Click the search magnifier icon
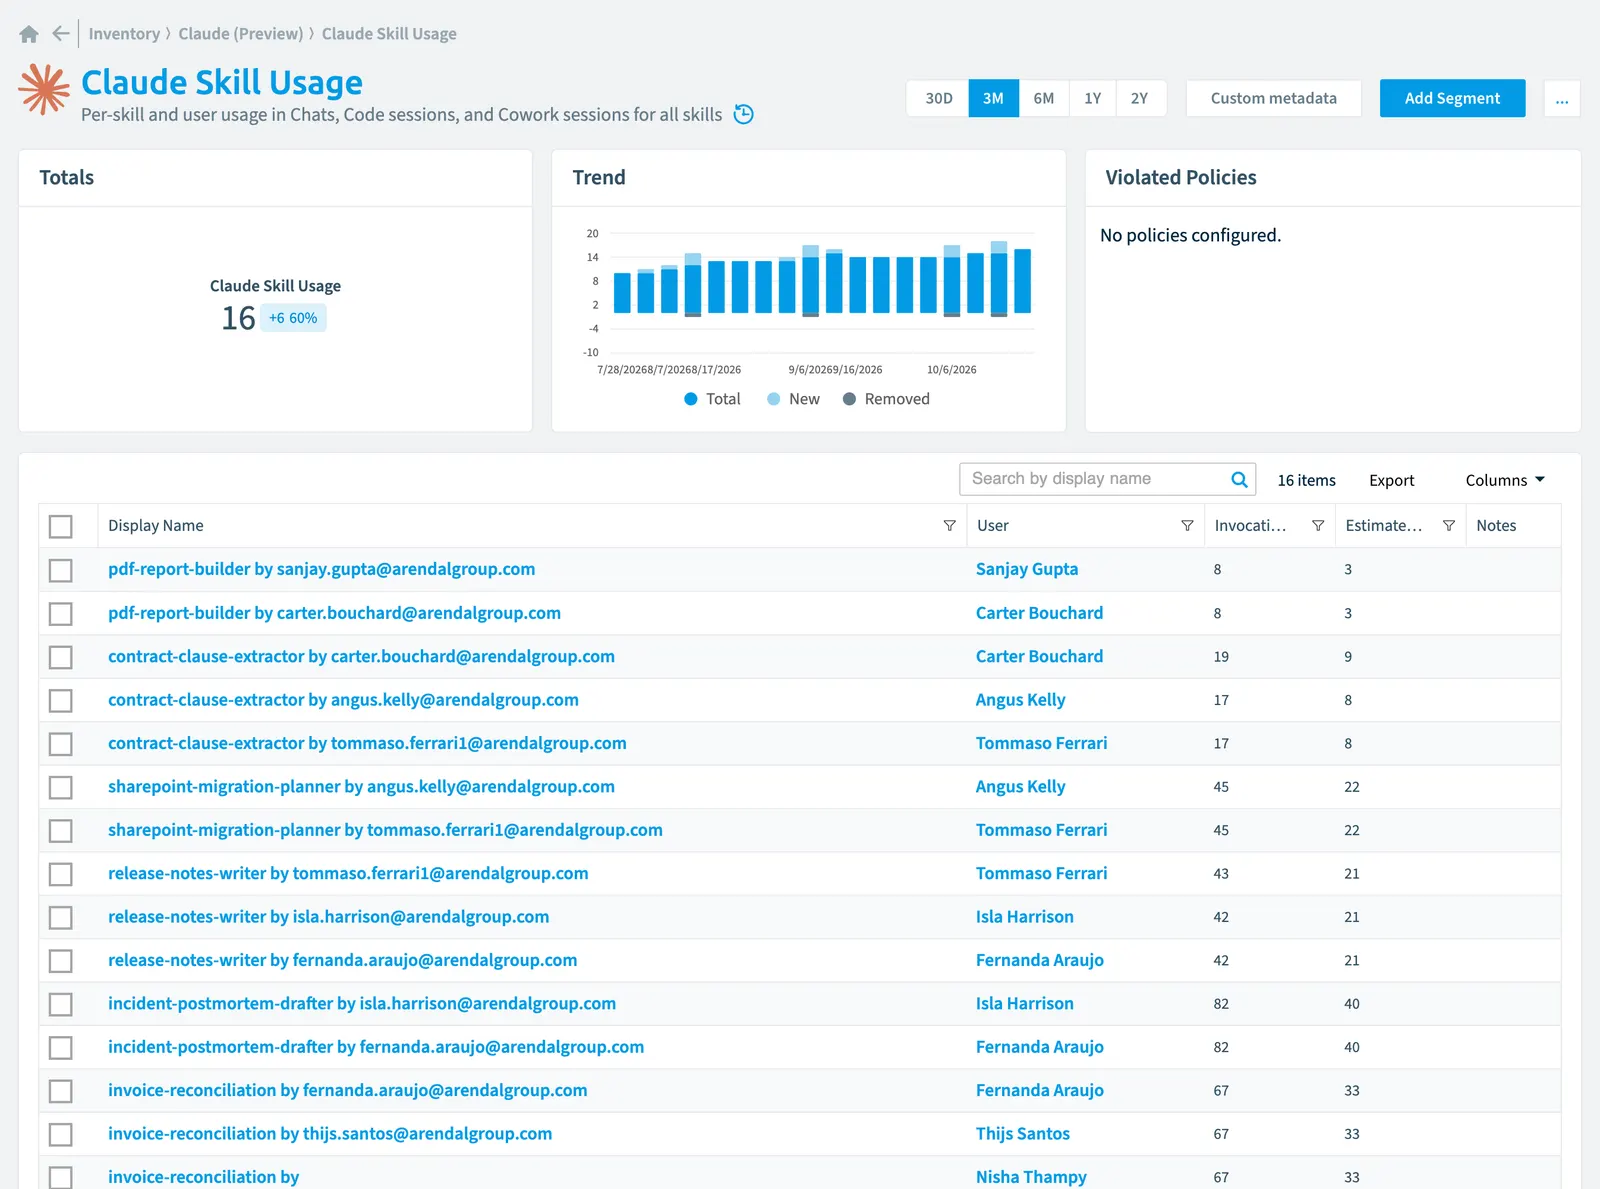This screenshot has width=1600, height=1189. coord(1239,479)
